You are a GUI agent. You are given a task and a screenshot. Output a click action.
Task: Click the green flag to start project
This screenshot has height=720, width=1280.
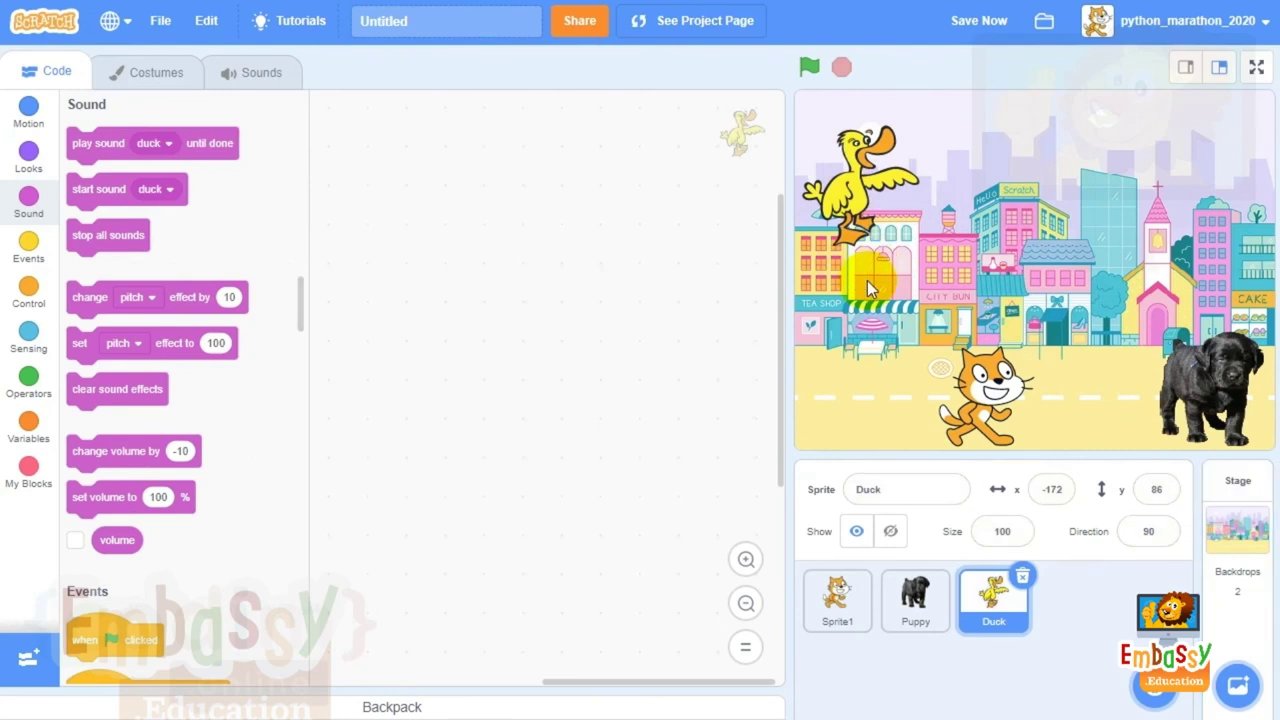pyautogui.click(x=809, y=67)
